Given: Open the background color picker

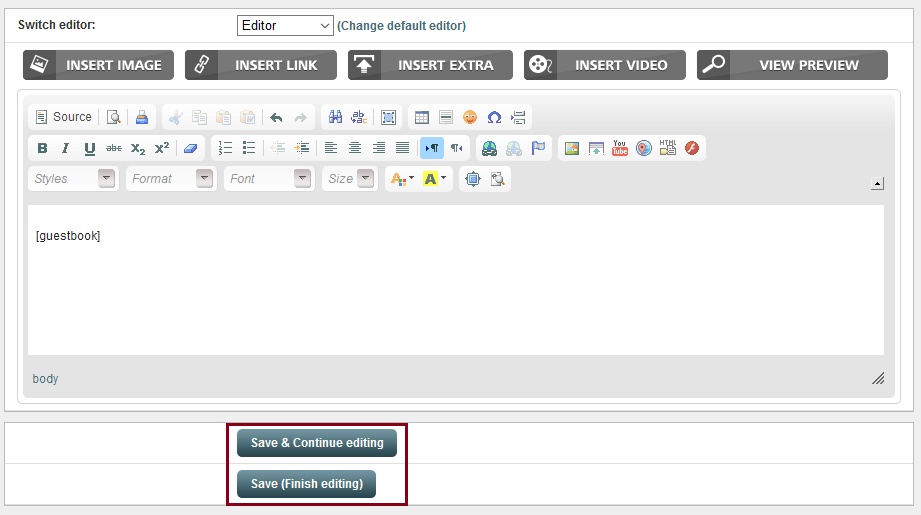Looking at the screenshot, I should (435, 179).
